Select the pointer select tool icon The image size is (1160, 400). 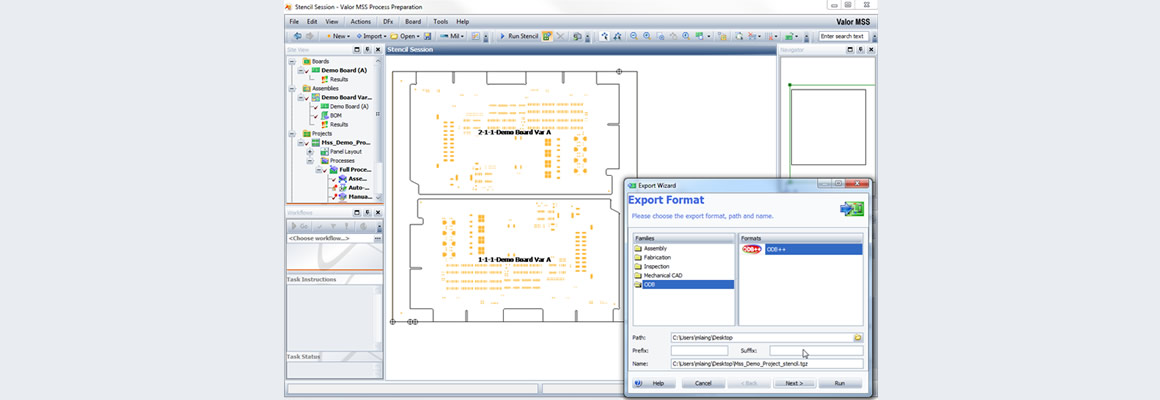604,35
